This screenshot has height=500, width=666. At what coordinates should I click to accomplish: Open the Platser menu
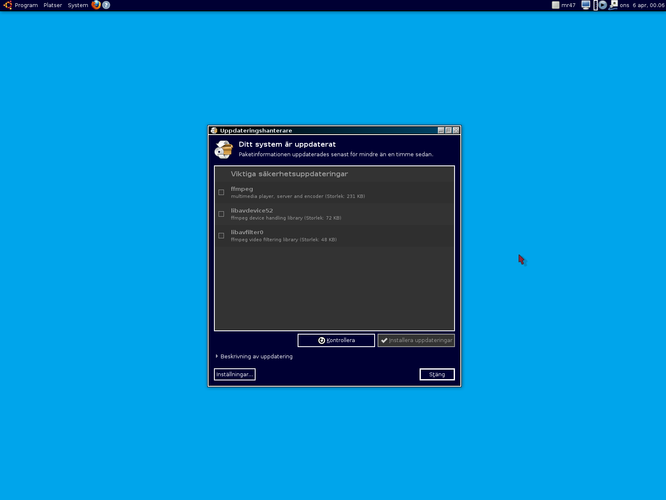pyautogui.click(x=53, y=5)
